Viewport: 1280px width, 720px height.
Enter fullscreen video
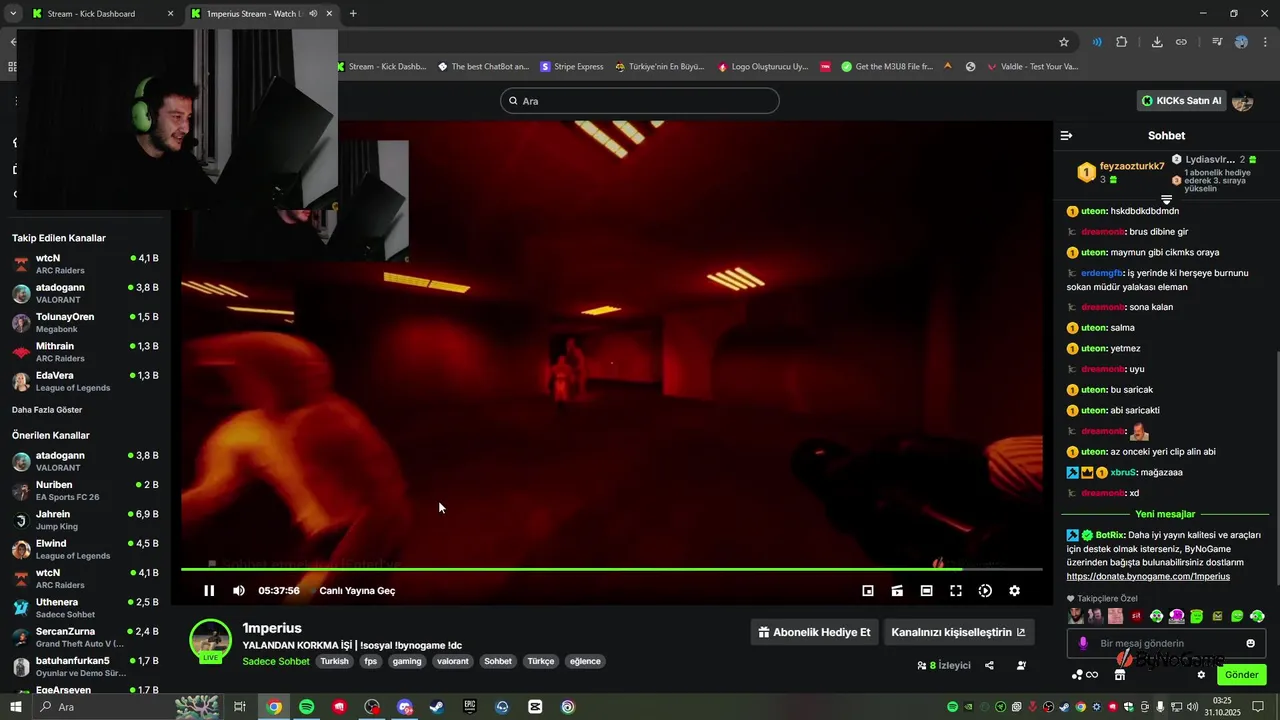pos(956,591)
